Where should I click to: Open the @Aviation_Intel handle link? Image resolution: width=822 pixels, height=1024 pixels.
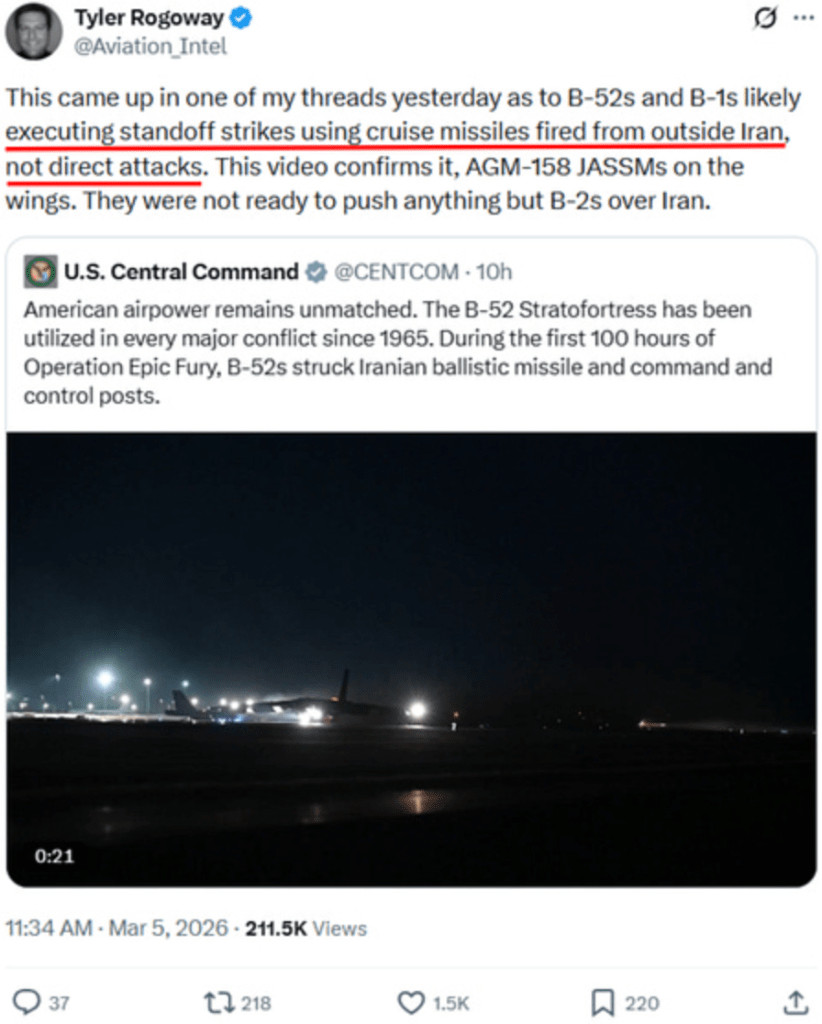pos(152,45)
